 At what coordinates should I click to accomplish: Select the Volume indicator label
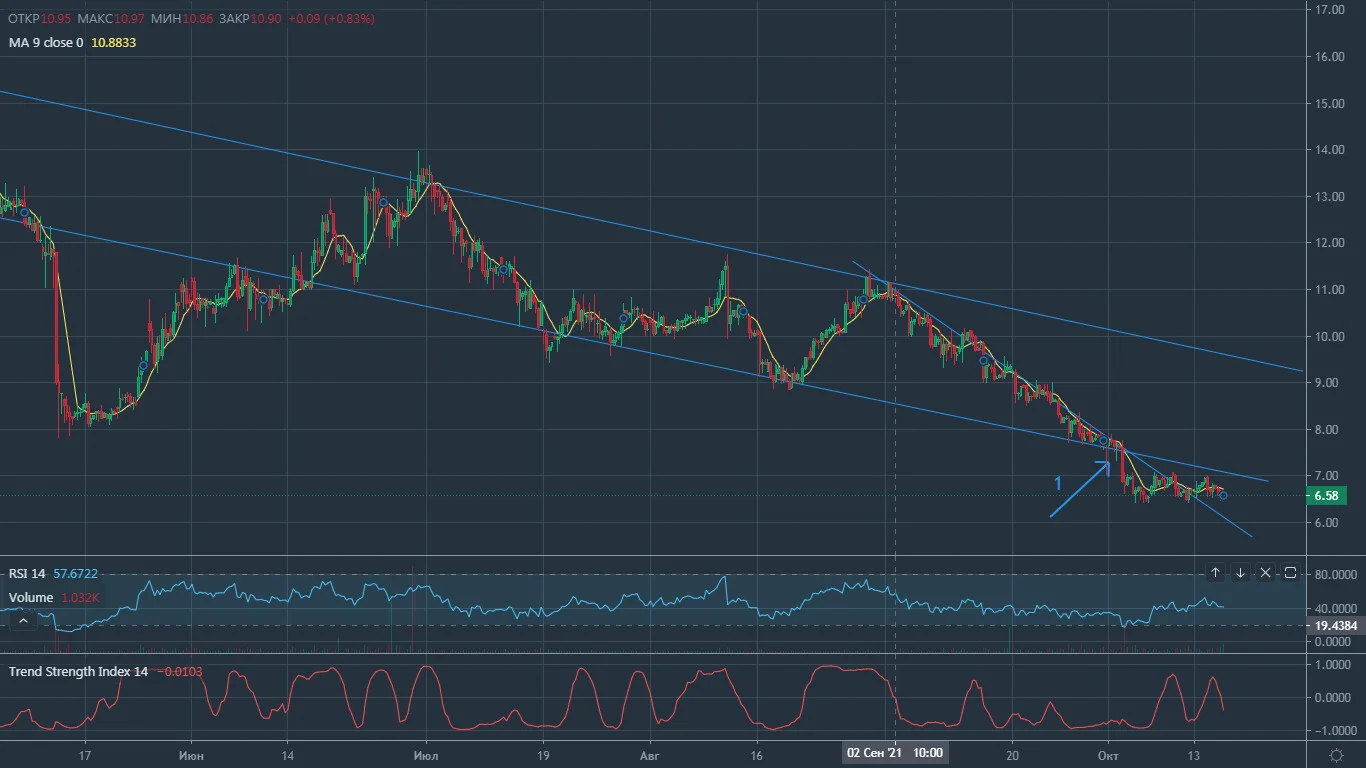[31, 598]
